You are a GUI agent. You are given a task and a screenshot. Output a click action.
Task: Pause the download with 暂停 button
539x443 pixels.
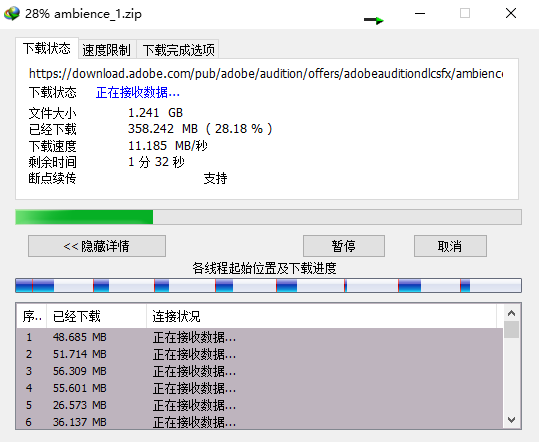tap(344, 246)
